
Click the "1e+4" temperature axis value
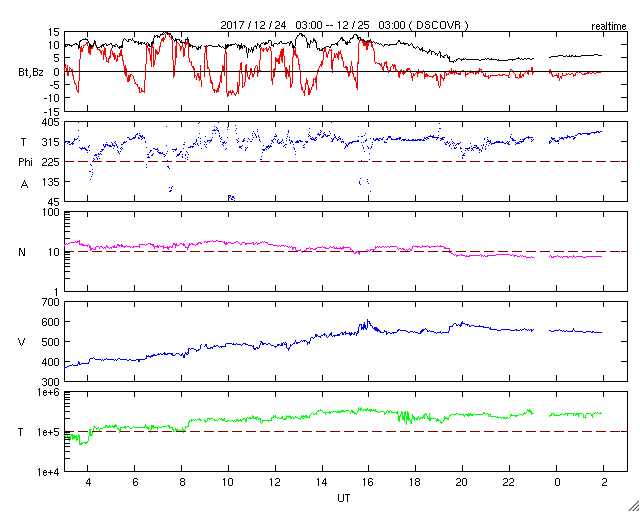[48, 472]
